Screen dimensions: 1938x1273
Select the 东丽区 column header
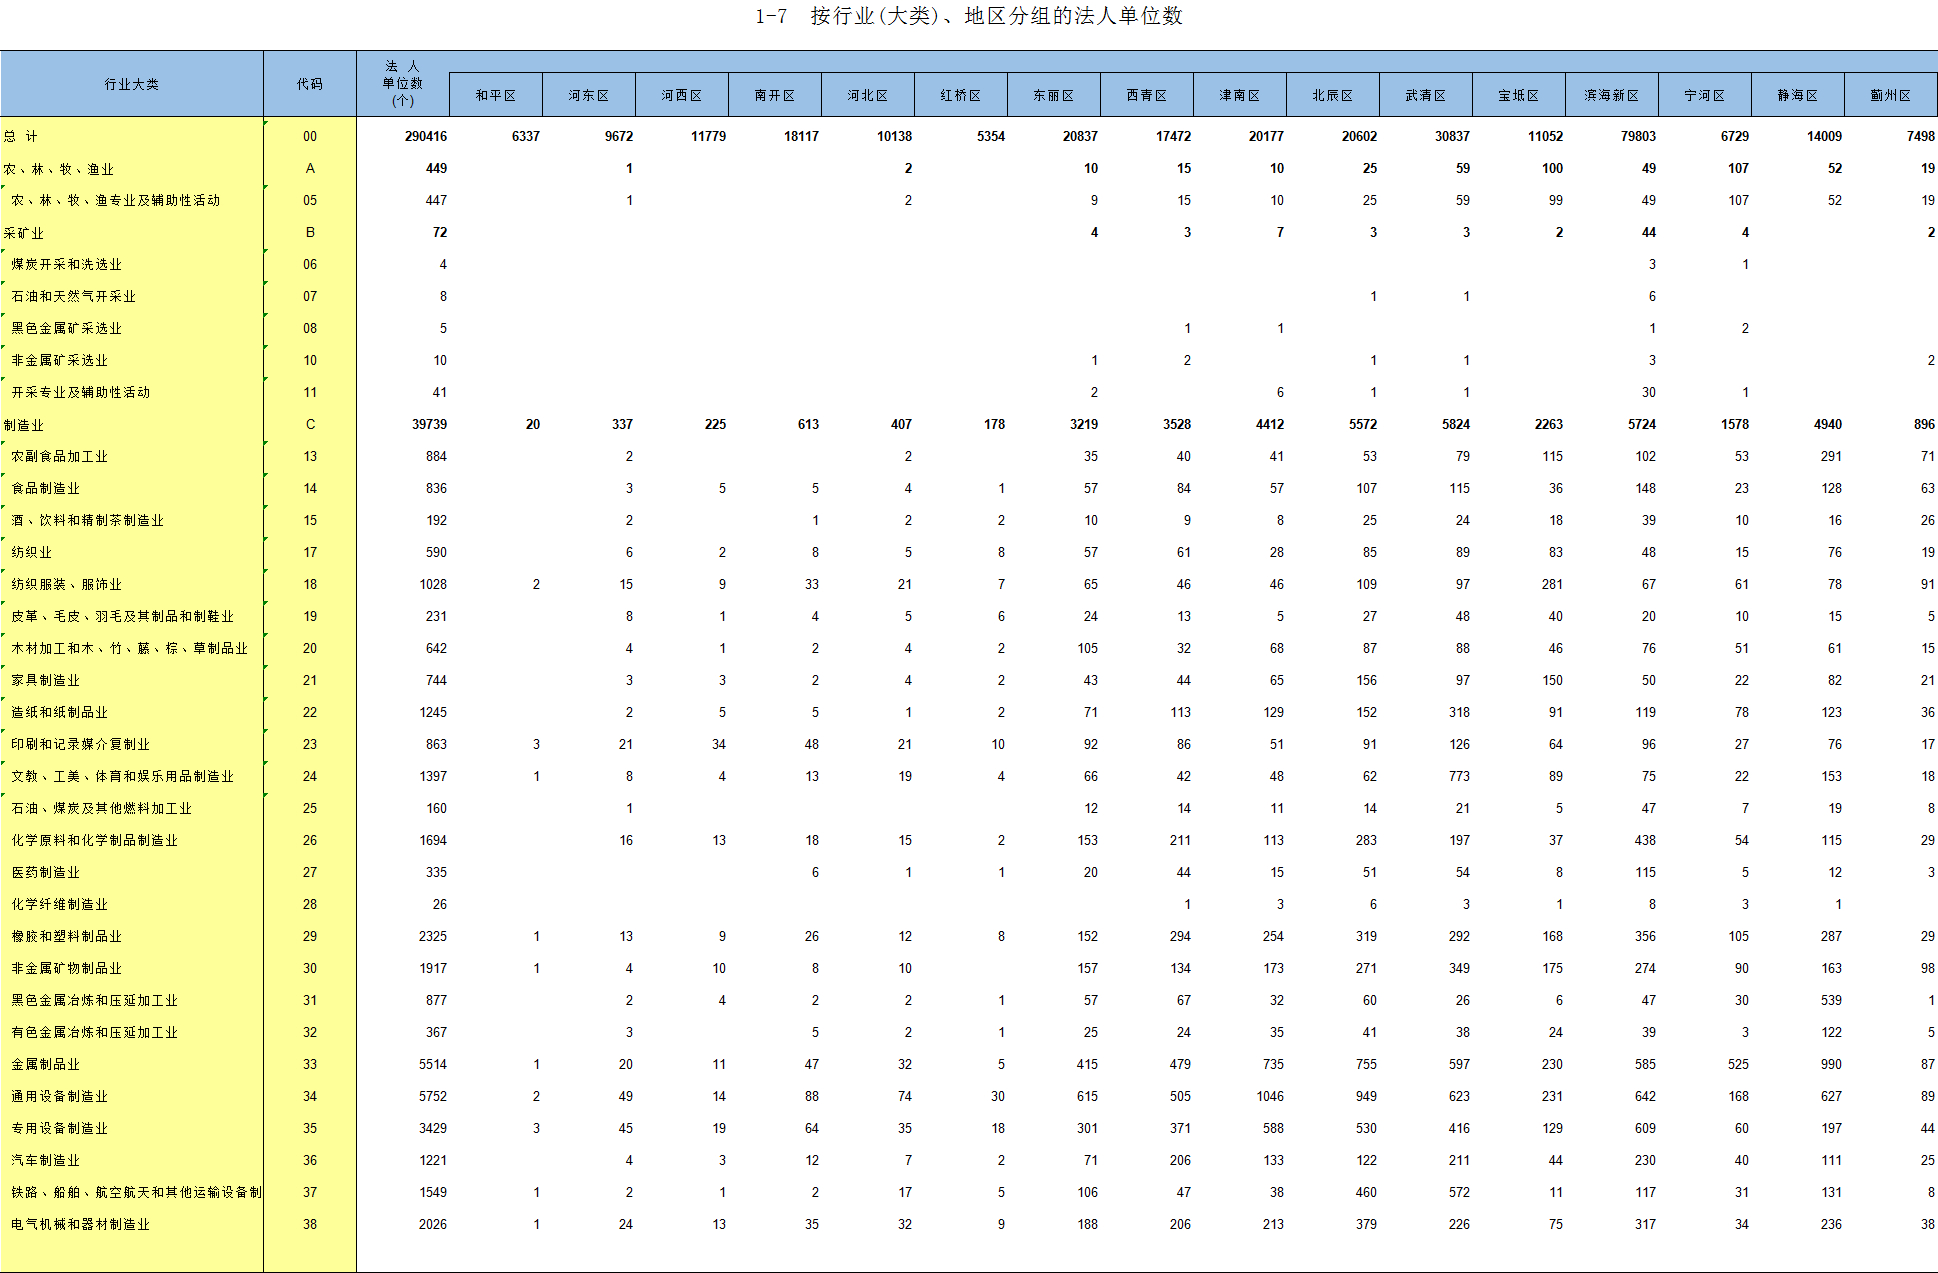[x=1054, y=95]
